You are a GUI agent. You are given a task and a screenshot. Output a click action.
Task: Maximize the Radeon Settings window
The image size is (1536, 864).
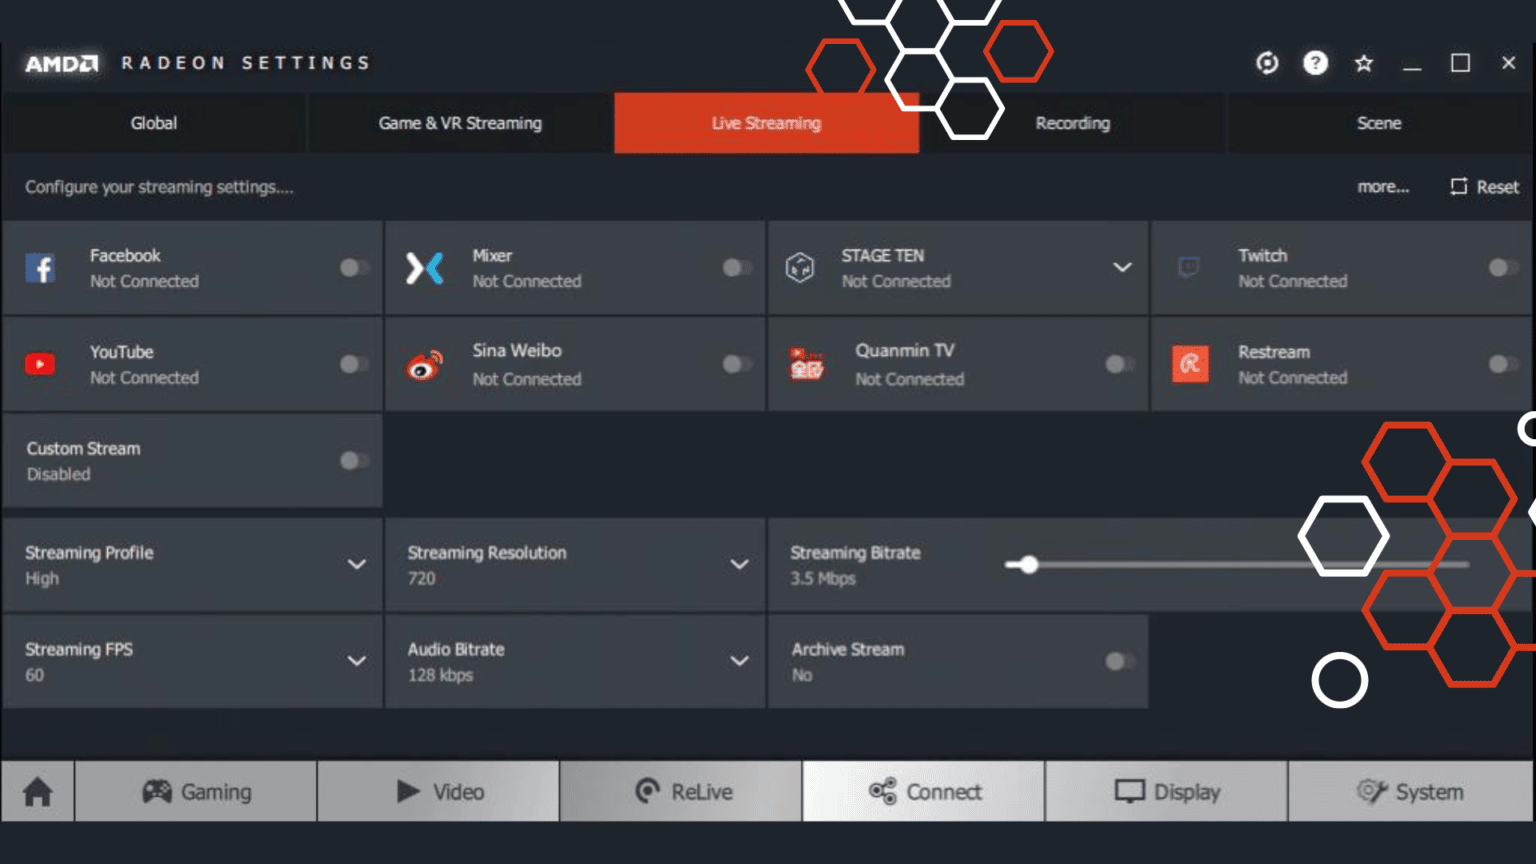click(x=1460, y=63)
